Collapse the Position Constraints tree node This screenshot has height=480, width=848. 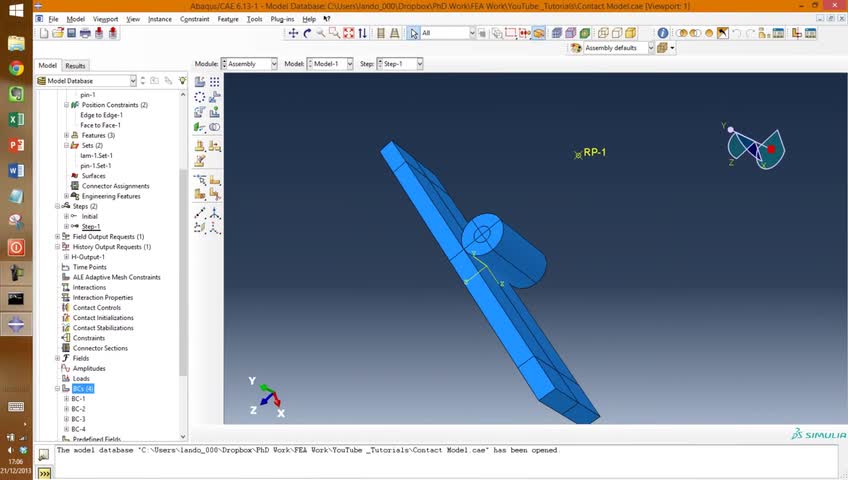[x=67, y=105]
